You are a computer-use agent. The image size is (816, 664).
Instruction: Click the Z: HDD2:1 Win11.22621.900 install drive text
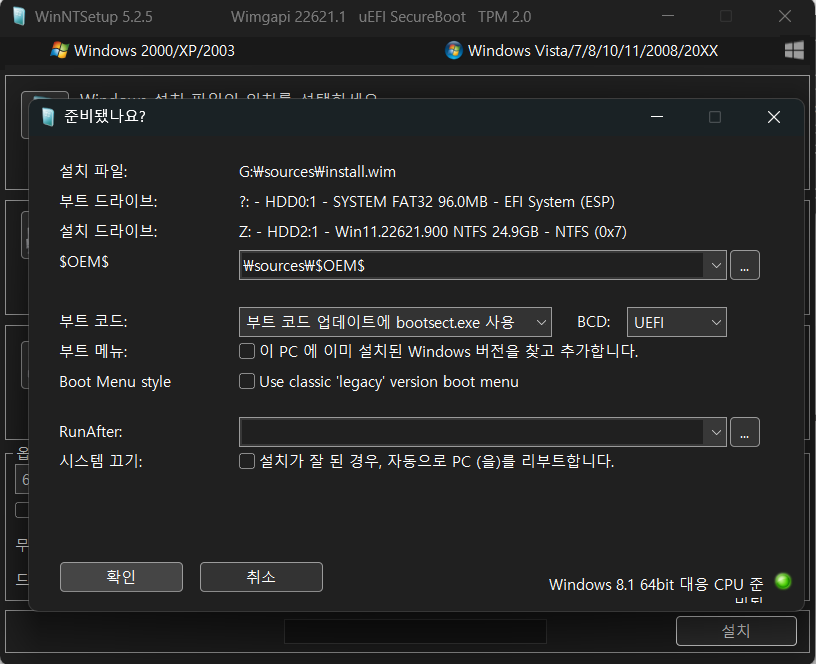tap(433, 232)
